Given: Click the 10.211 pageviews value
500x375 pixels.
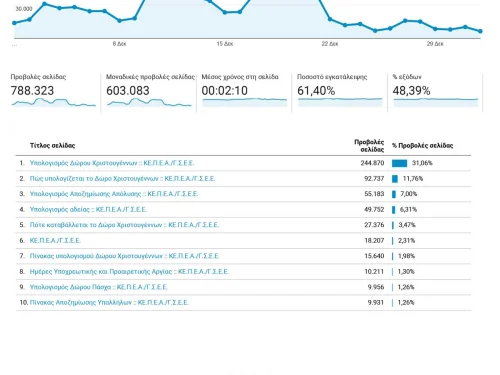Looking at the screenshot, I should 374,272.
